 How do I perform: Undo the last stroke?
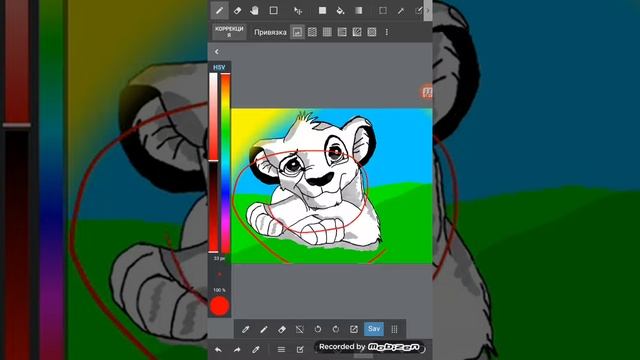click(218, 349)
